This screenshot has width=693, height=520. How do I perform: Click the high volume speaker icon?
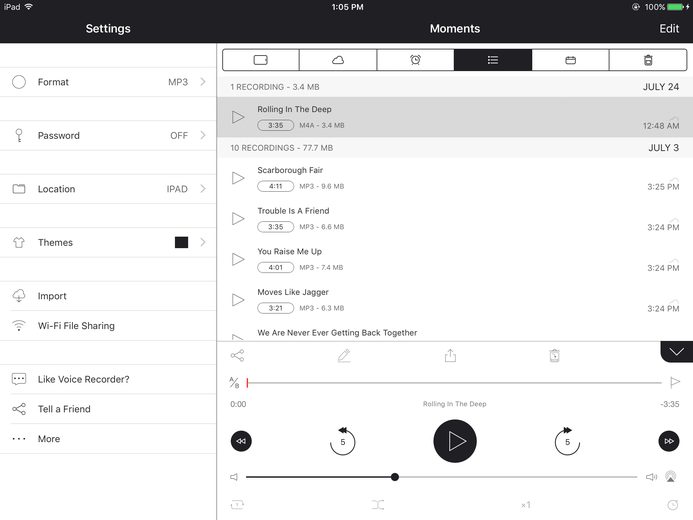click(x=651, y=477)
